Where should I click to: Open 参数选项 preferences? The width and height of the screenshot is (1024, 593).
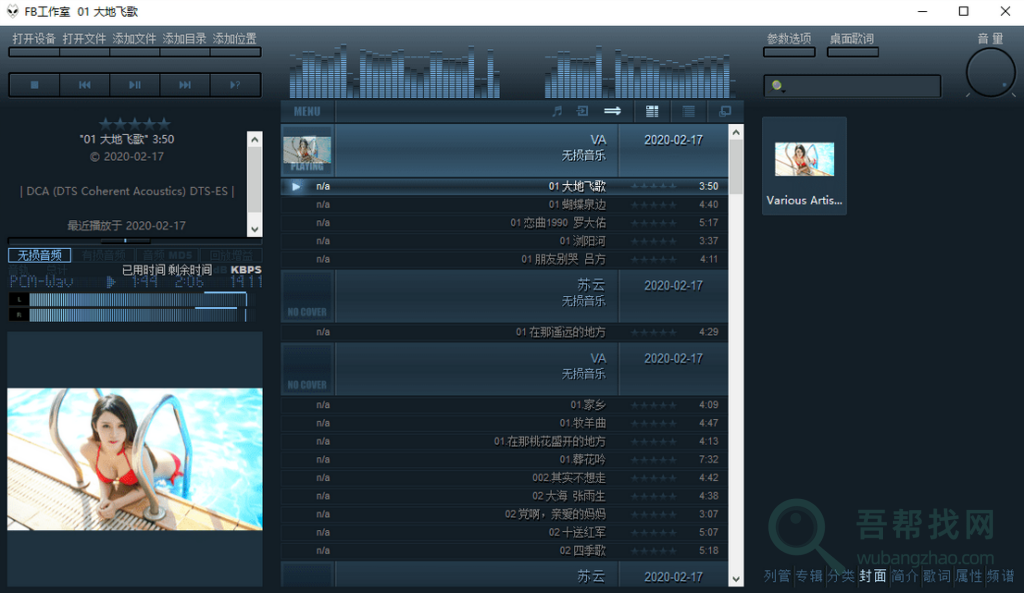point(789,39)
